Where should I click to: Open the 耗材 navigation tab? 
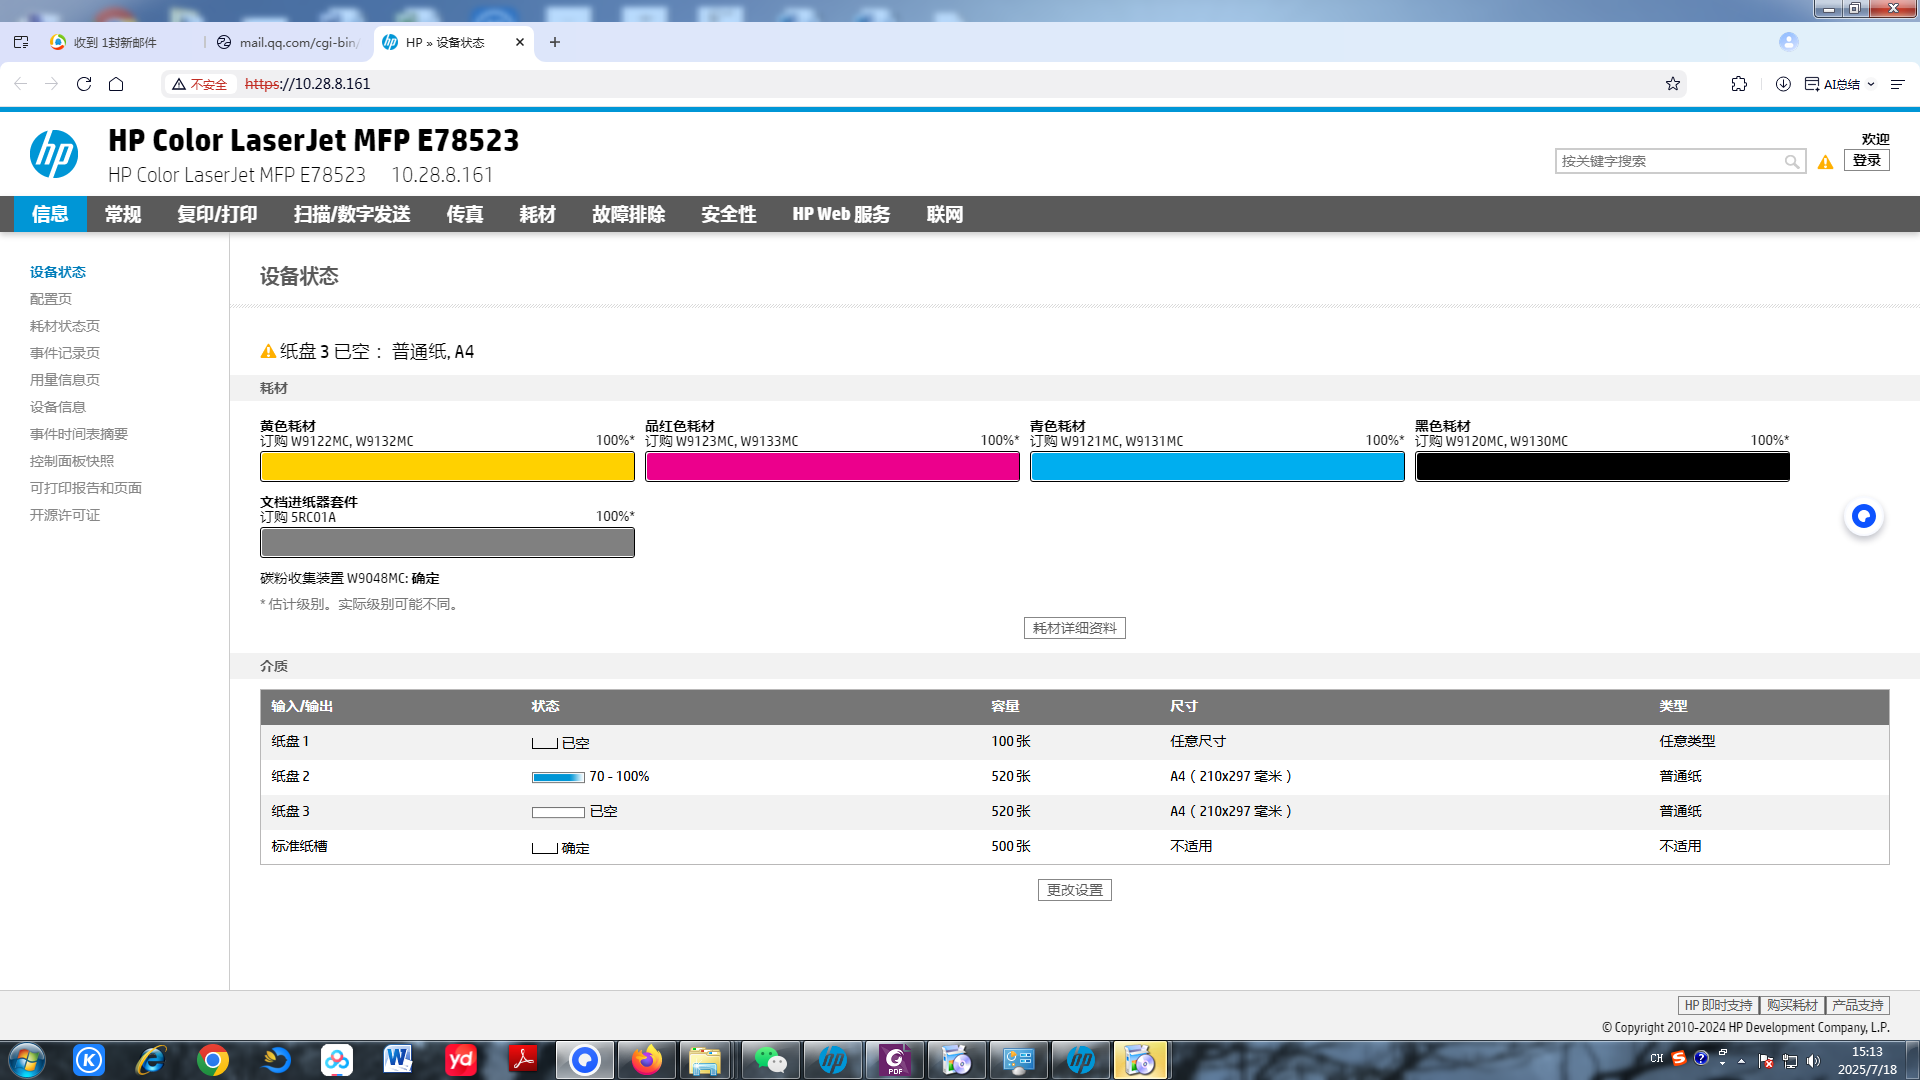[537, 214]
